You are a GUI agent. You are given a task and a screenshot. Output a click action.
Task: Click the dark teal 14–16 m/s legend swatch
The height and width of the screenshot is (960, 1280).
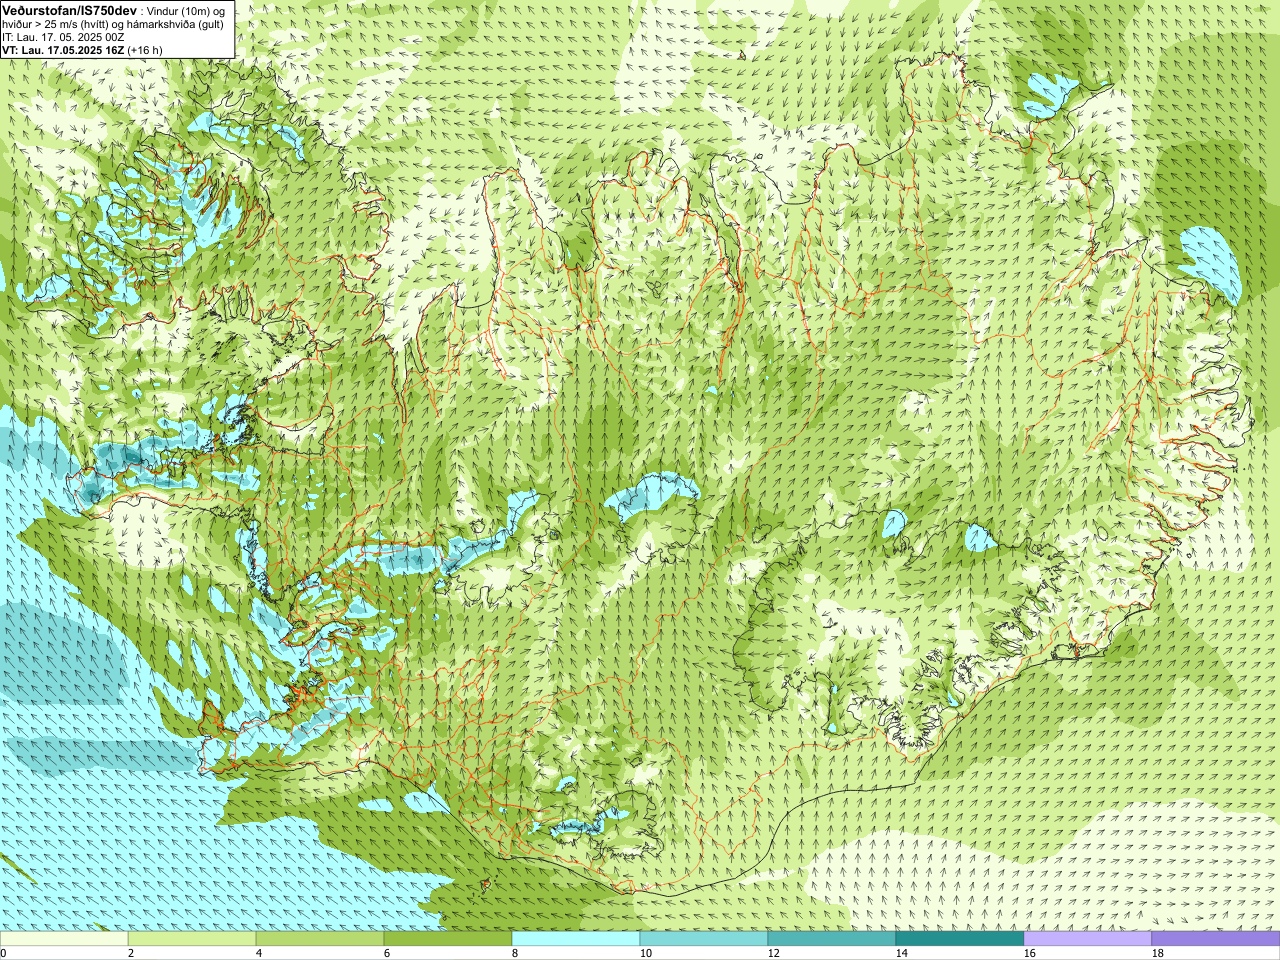pyautogui.click(x=960, y=939)
